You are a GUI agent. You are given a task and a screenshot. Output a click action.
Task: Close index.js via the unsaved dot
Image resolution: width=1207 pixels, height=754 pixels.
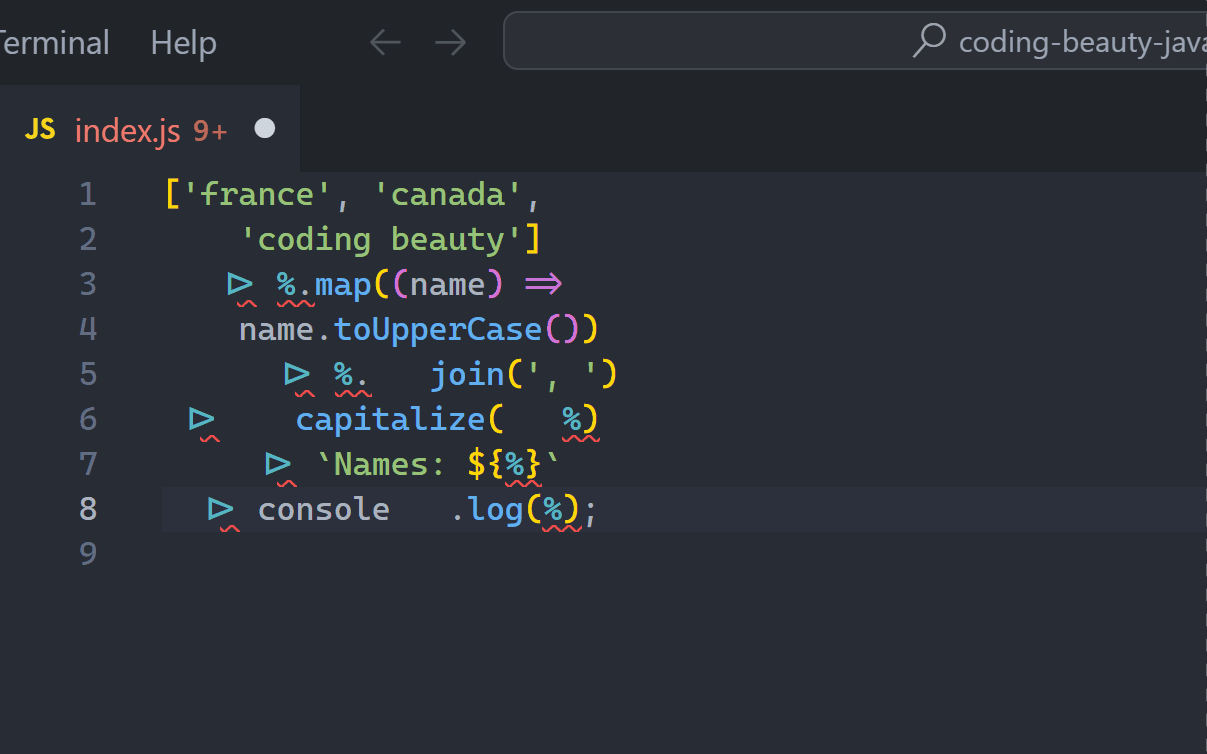[265, 129]
